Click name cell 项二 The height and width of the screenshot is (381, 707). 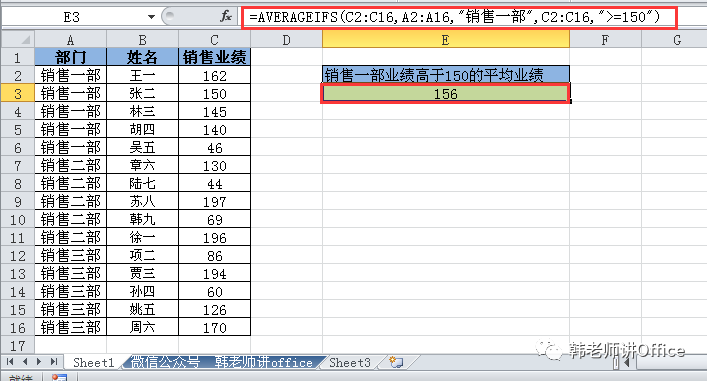pyautogui.click(x=142, y=256)
